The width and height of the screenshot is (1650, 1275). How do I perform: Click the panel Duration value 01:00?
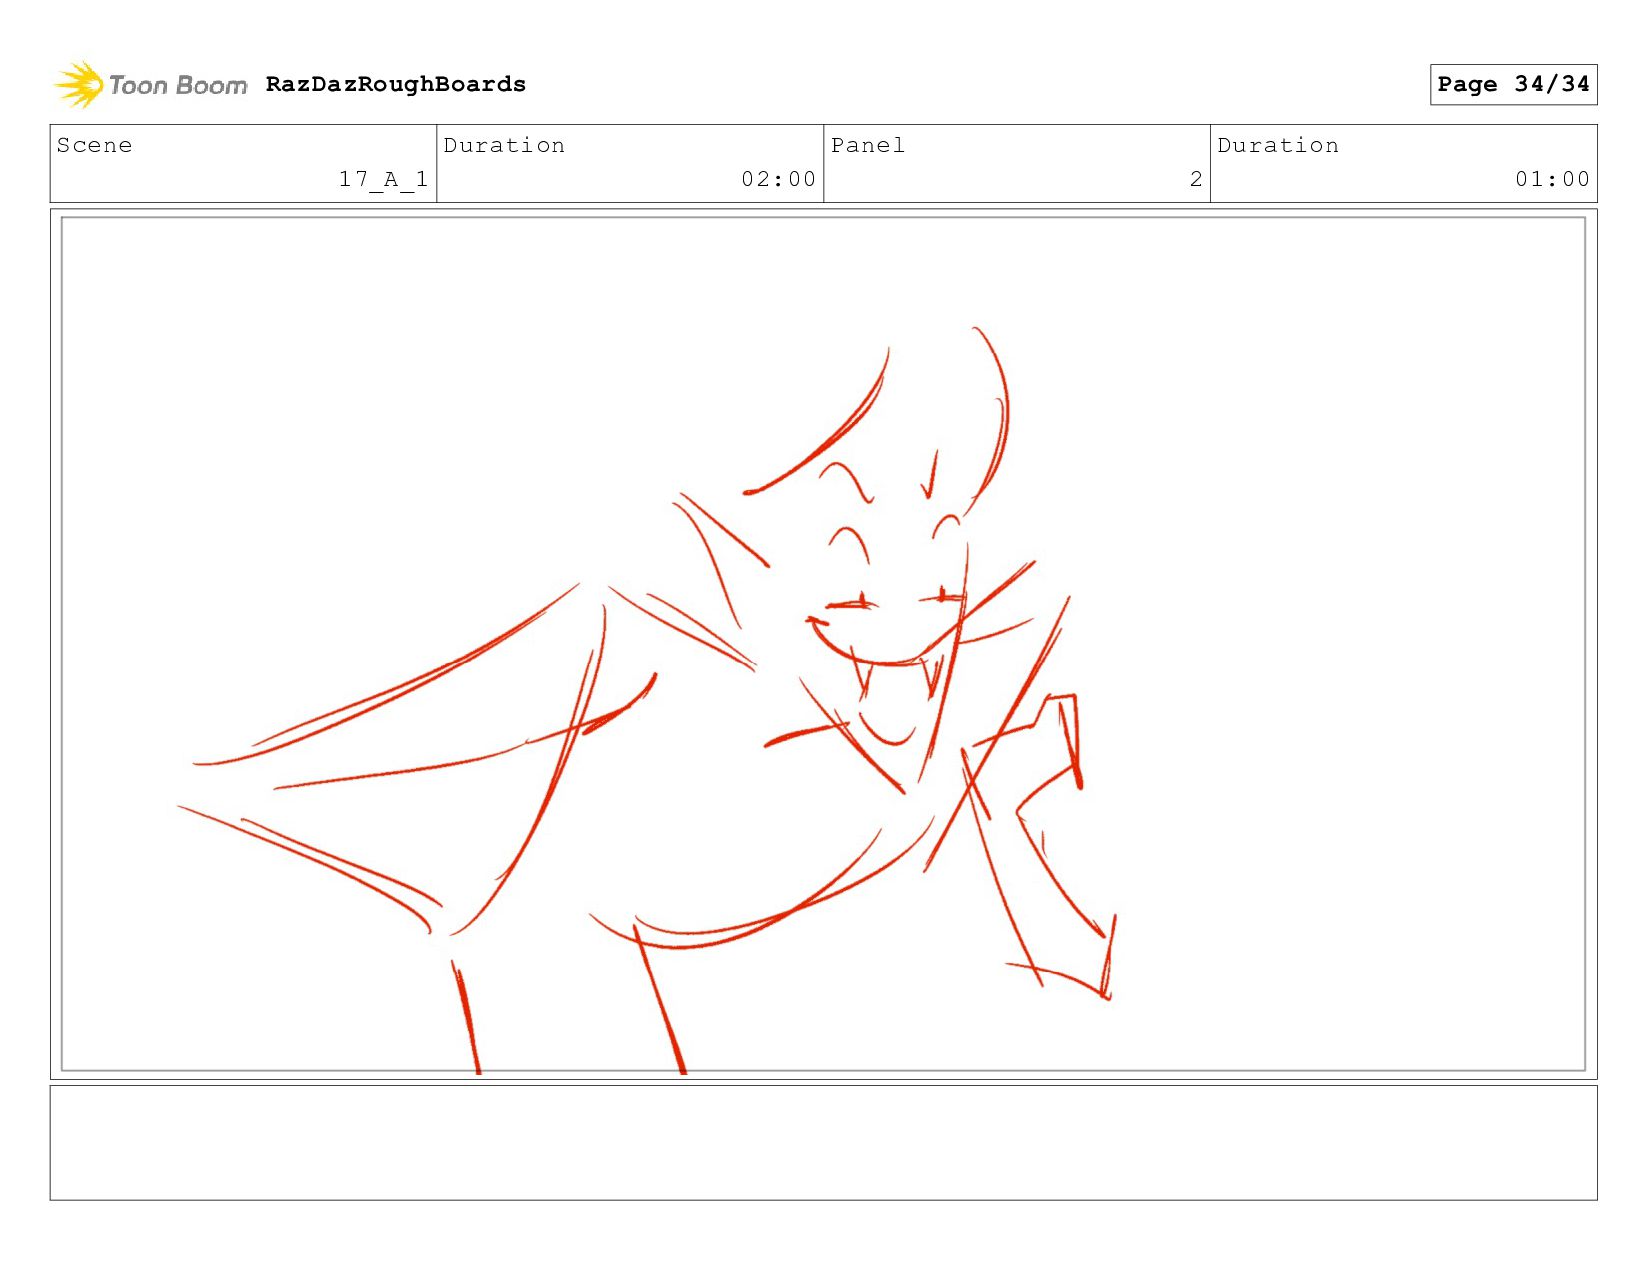coord(1552,179)
